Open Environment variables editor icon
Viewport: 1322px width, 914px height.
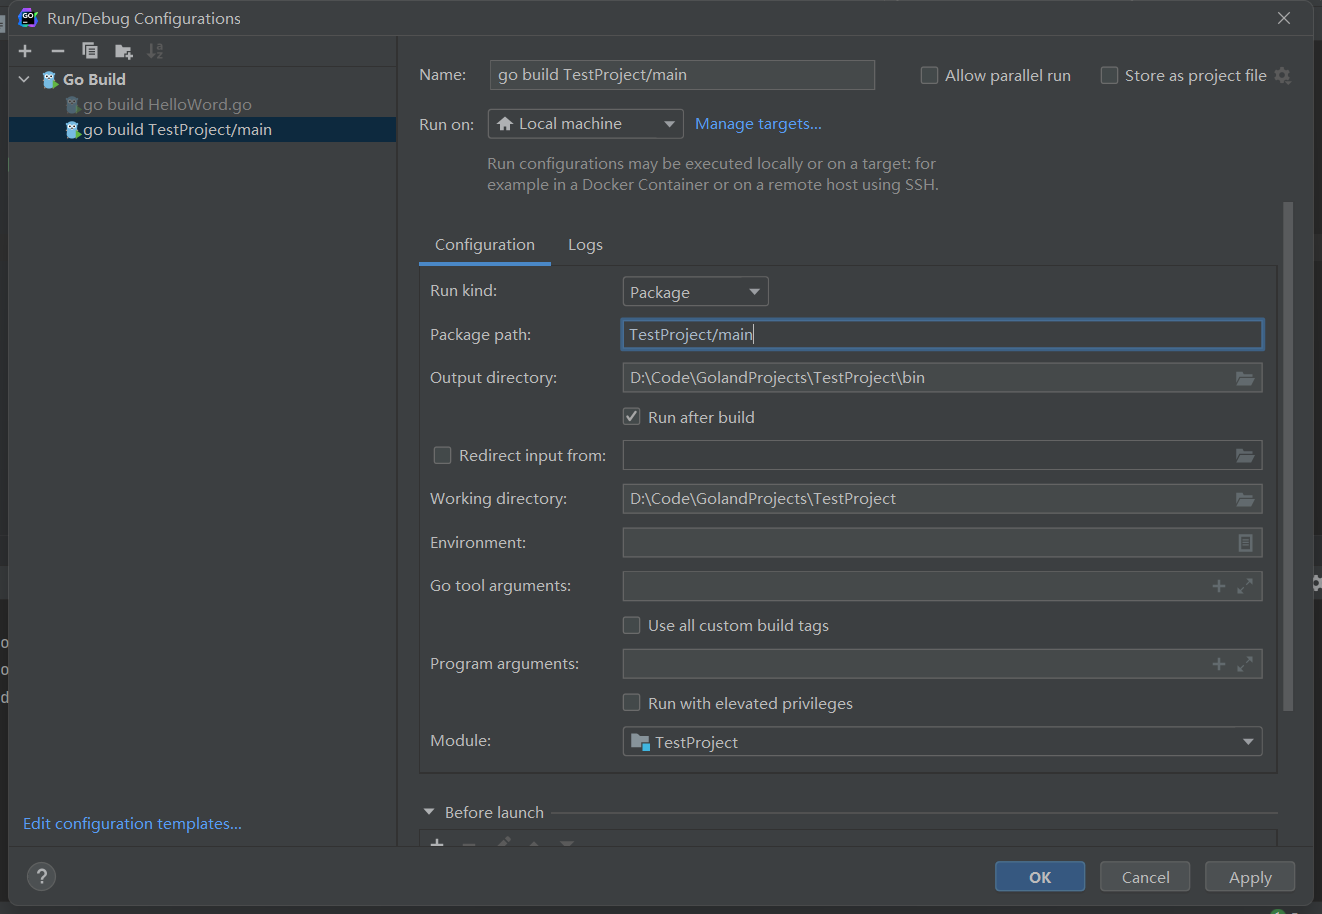(x=1245, y=543)
